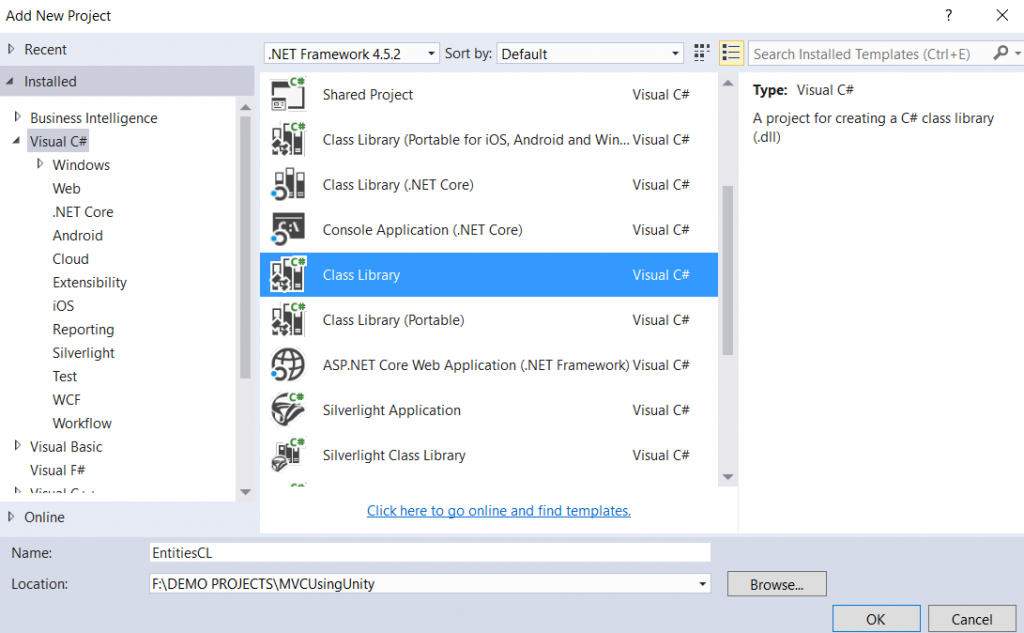The image size is (1024, 633).
Task: Open the Location path dropdown
Action: [x=703, y=584]
